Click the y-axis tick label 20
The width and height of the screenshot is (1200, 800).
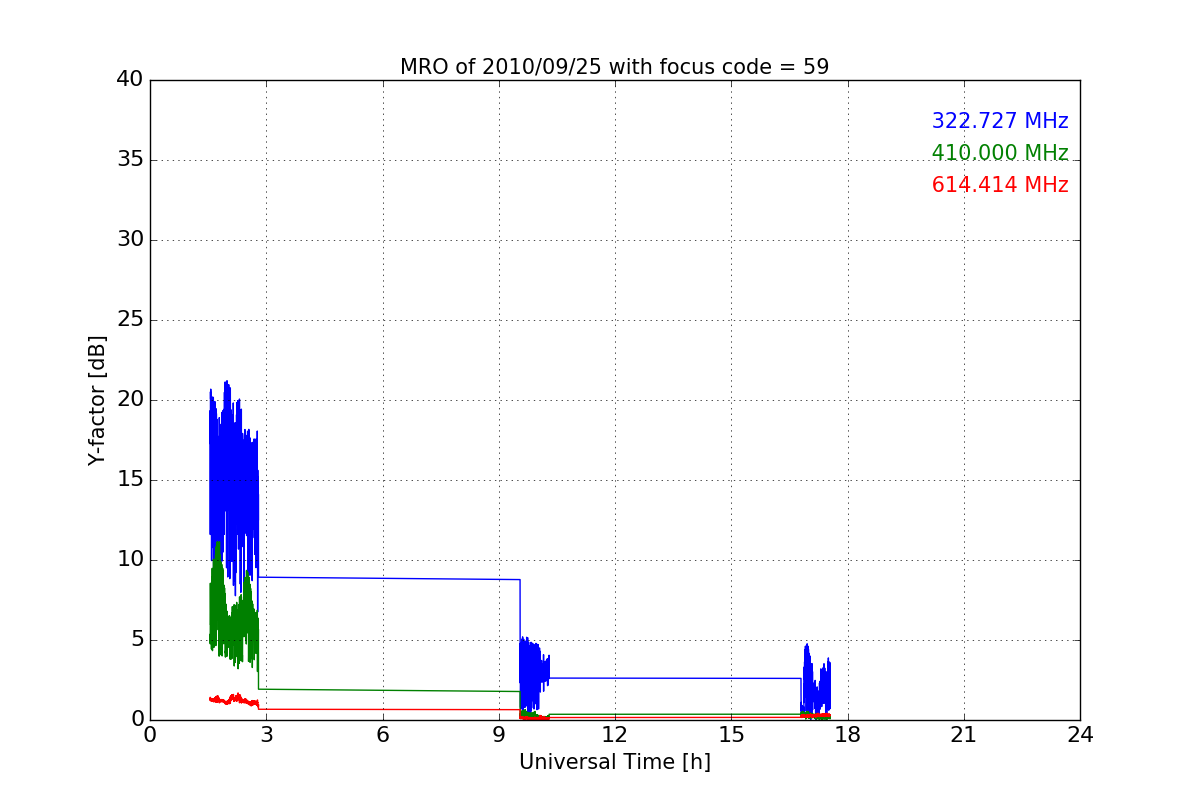tap(130, 400)
